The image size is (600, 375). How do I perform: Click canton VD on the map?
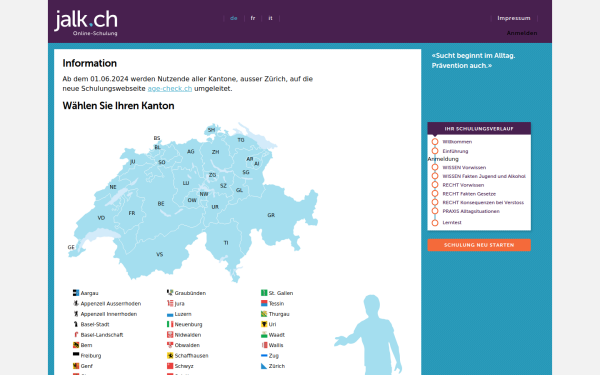101,218
